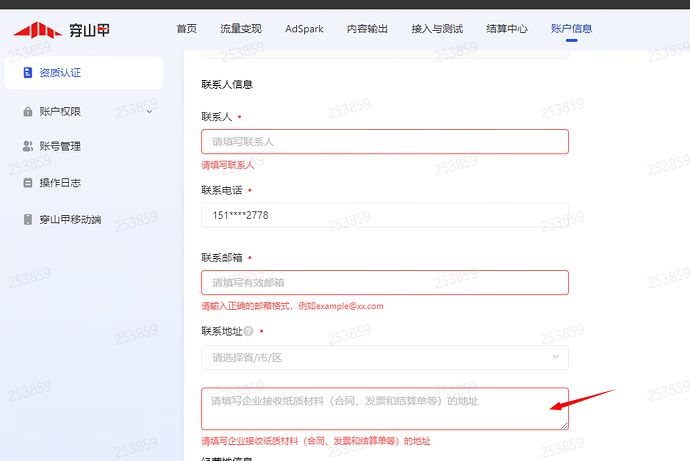Open the 请选择省/市/区 dropdown
The height and width of the screenshot is (461, 690).
click(x=385, y=357)
